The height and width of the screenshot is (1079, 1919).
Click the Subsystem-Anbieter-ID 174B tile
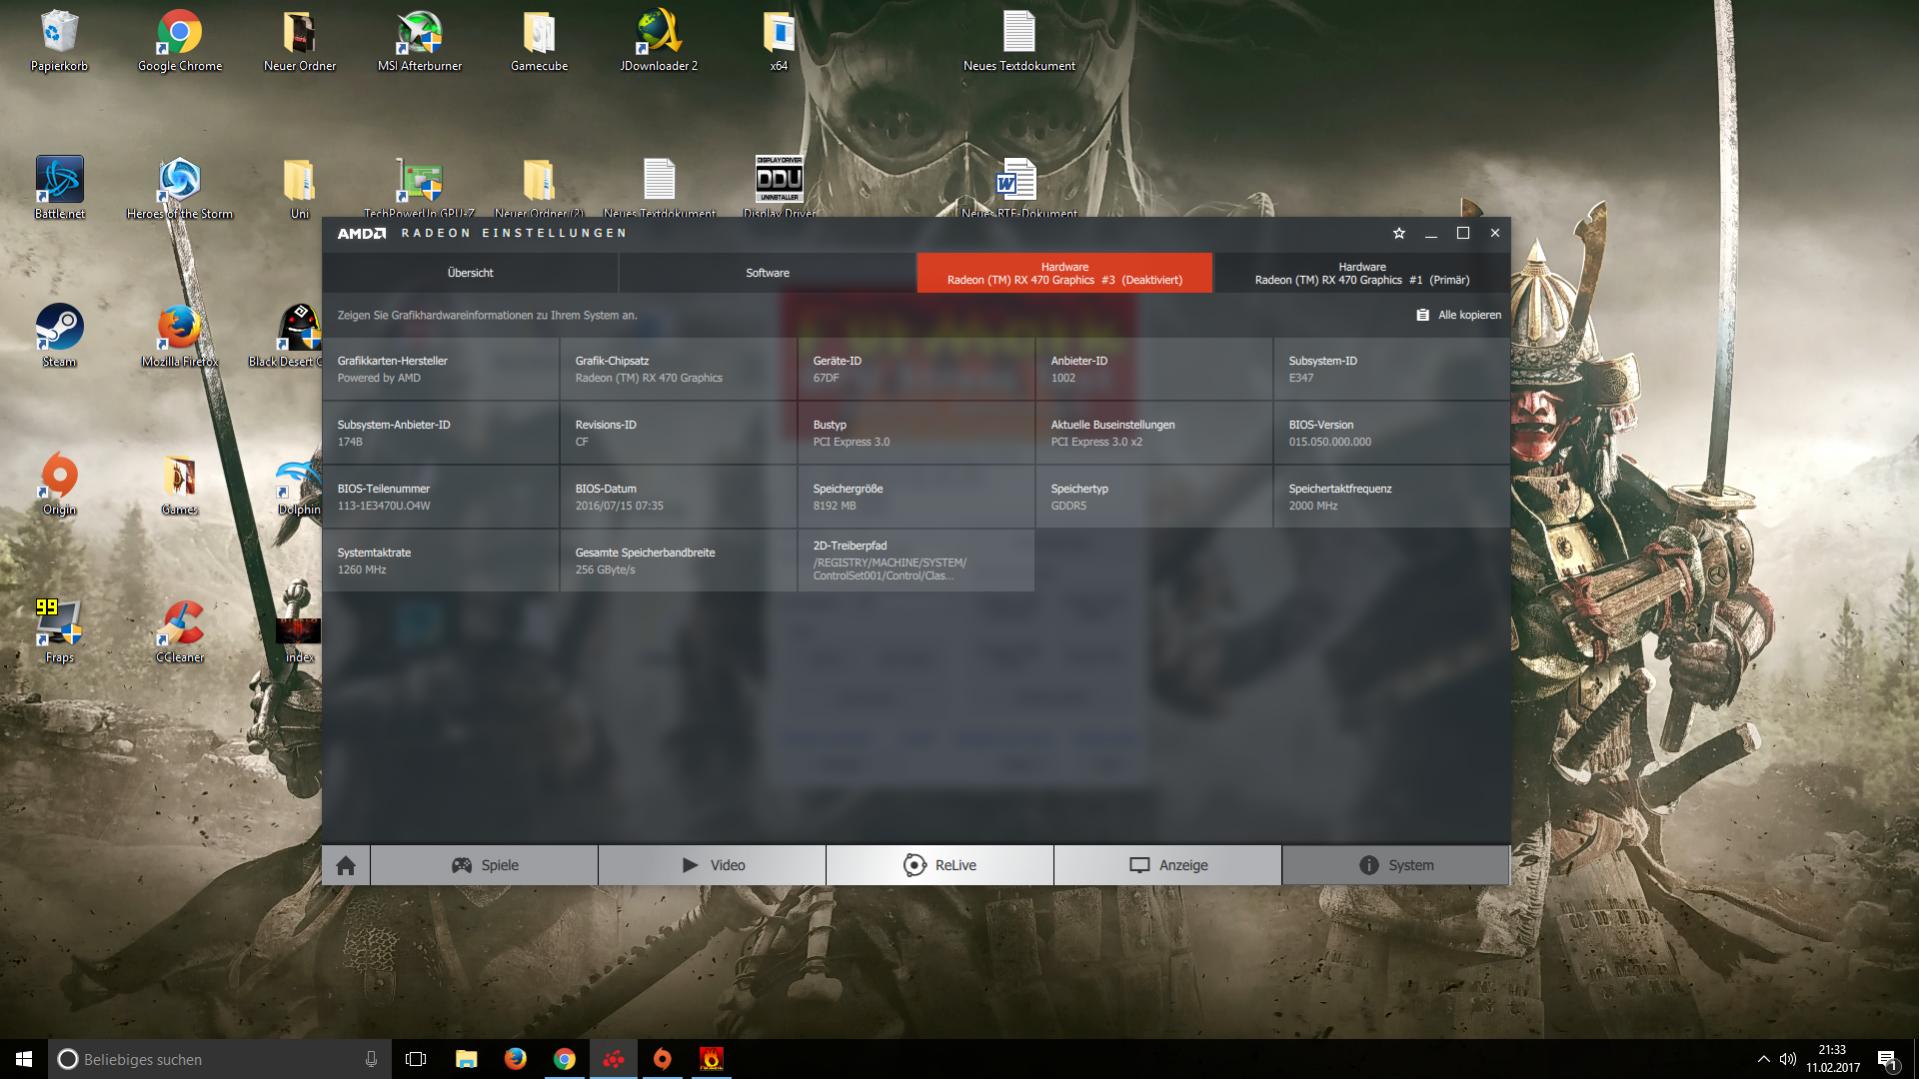(x=440, y=433)
